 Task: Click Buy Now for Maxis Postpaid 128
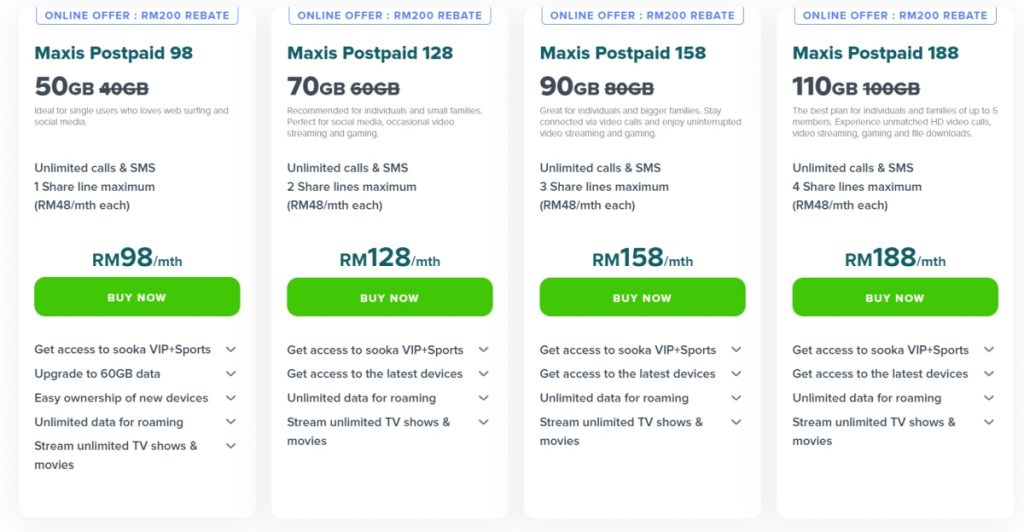(x=389, y=297)
